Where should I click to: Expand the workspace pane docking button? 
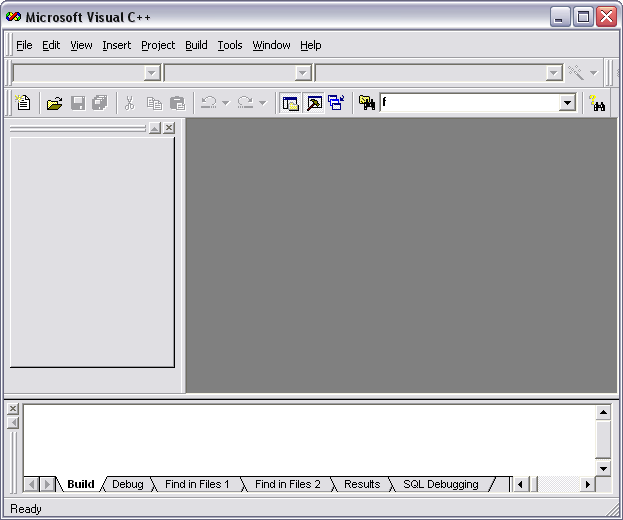[155, 128]
